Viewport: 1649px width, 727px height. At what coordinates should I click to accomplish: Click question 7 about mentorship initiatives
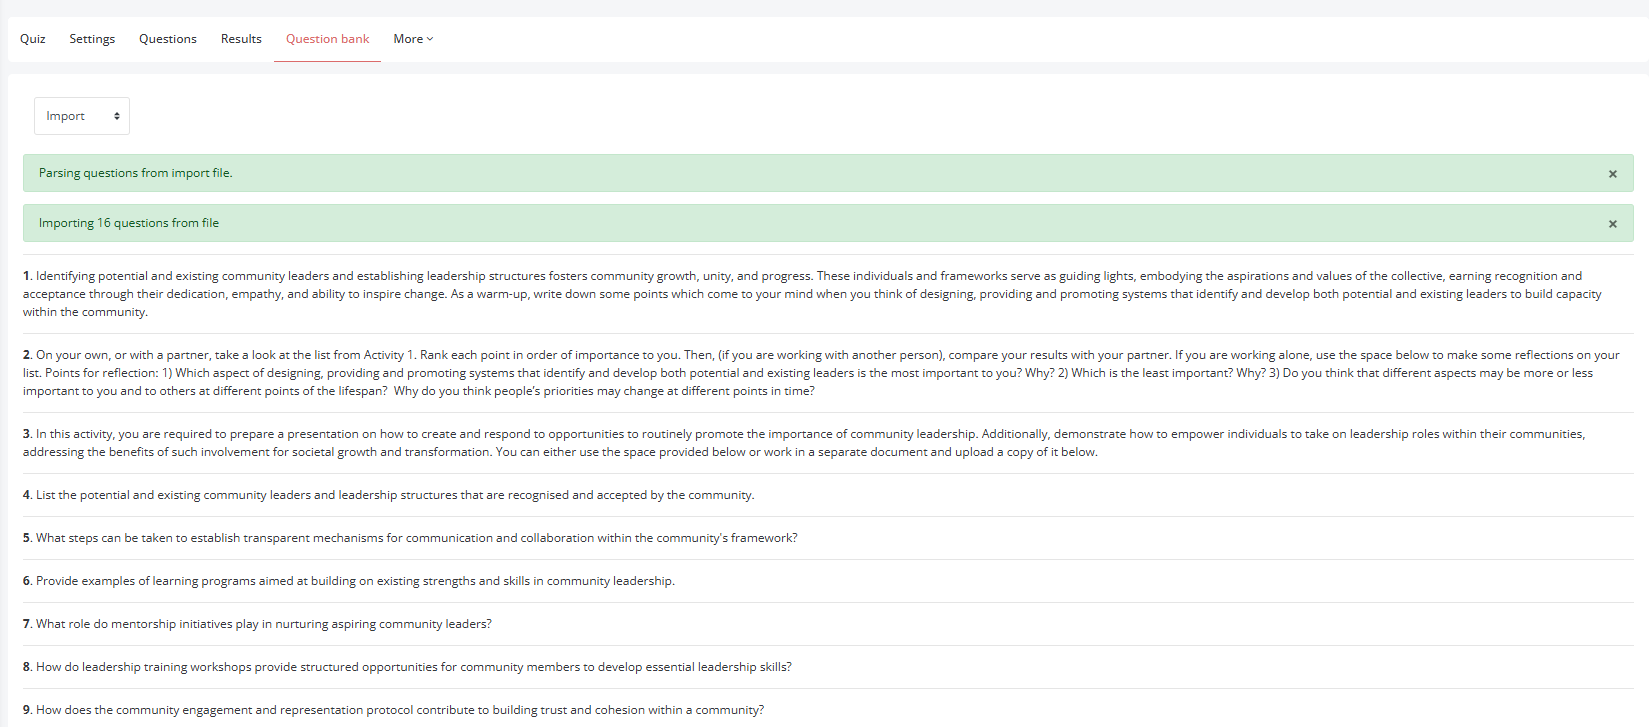pyautogui.click(x=257, y=624)
